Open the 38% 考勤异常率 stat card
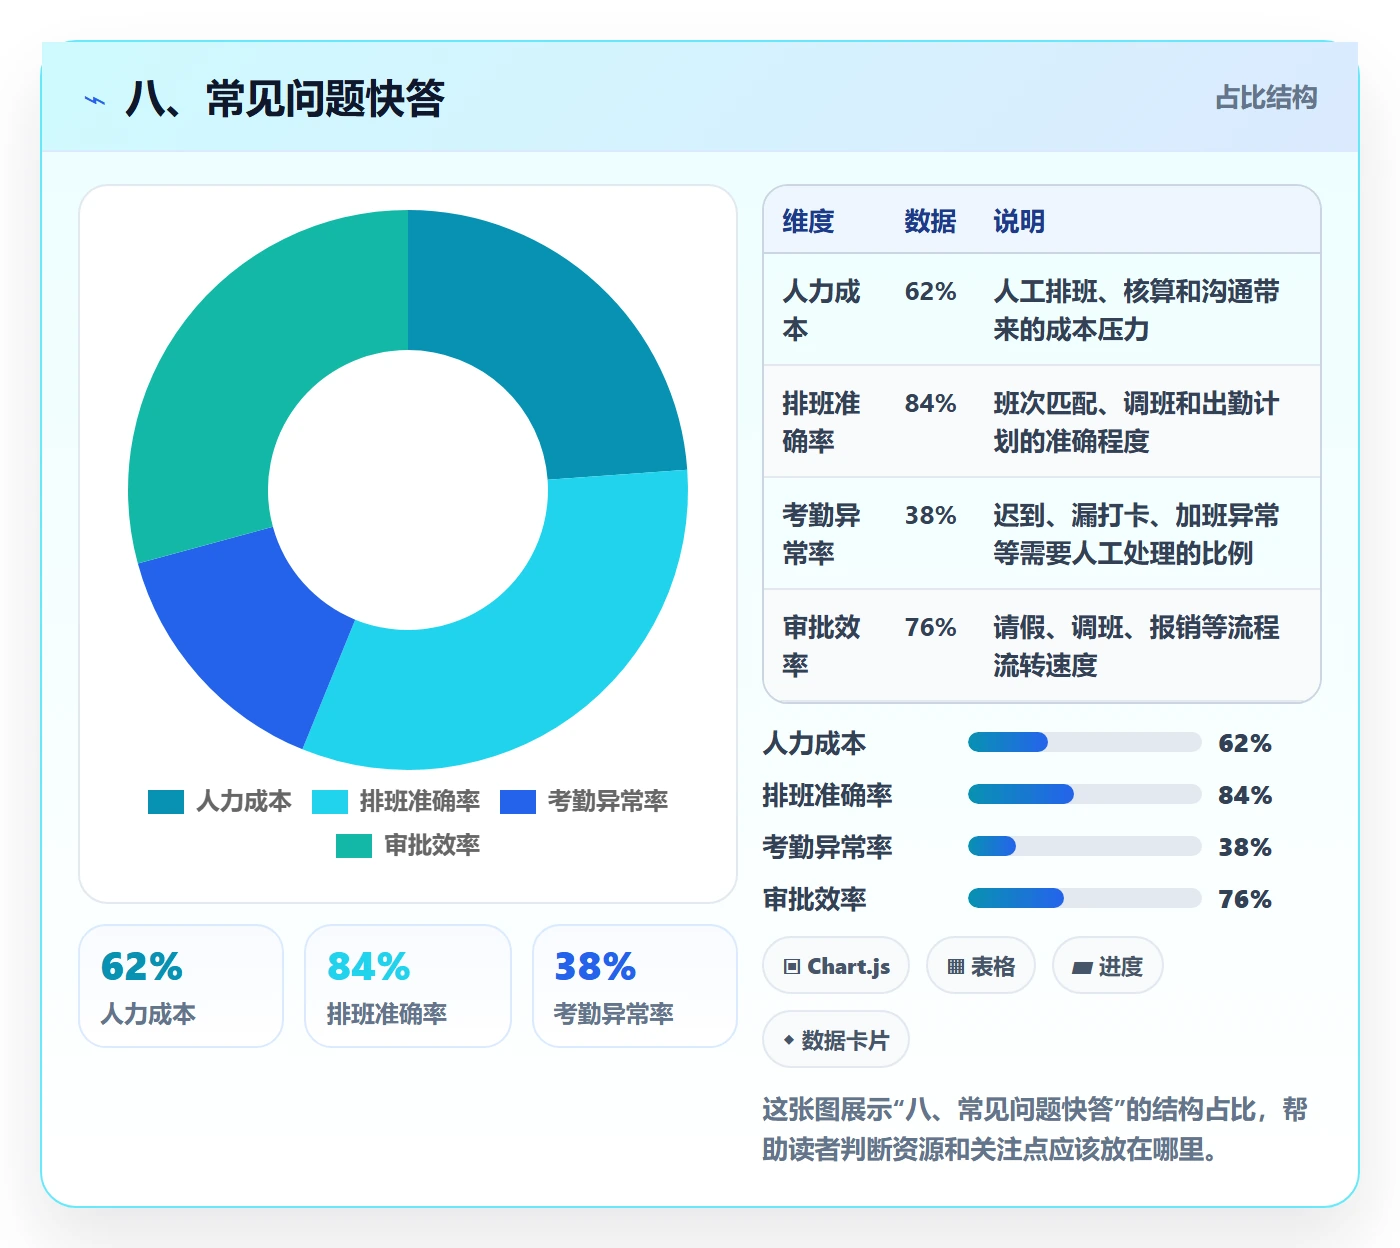The height and width of the screenshot is (1248, 1400). click(635, 986)
